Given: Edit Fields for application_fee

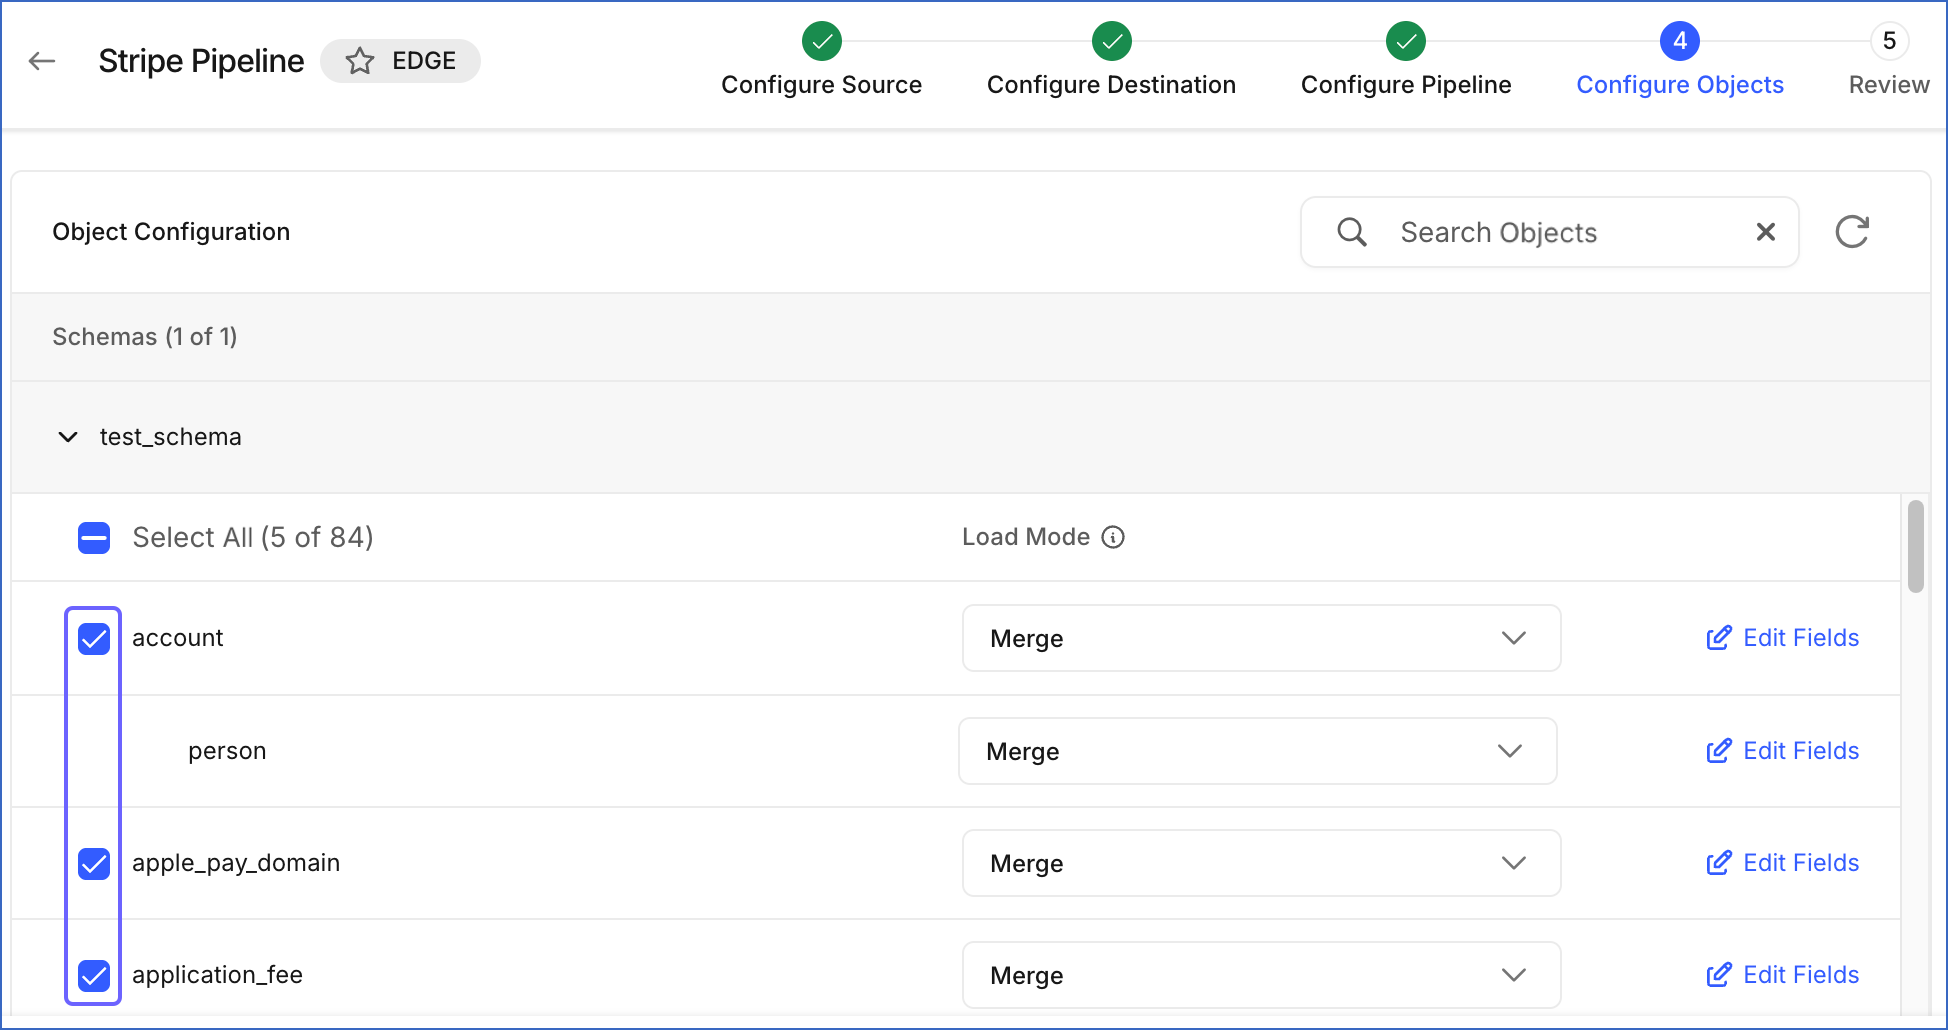Looking at the screenshot, I should point(1782,975).
